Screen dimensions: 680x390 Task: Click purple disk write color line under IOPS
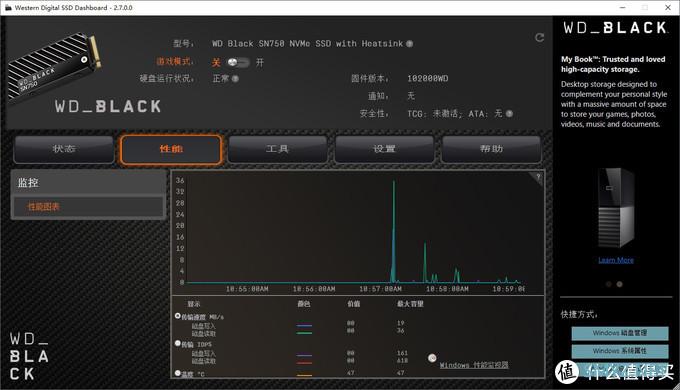304,355
